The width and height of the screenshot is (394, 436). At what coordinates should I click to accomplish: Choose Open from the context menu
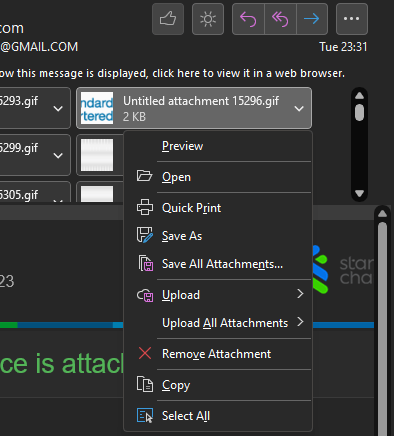(x=218, y=177)
